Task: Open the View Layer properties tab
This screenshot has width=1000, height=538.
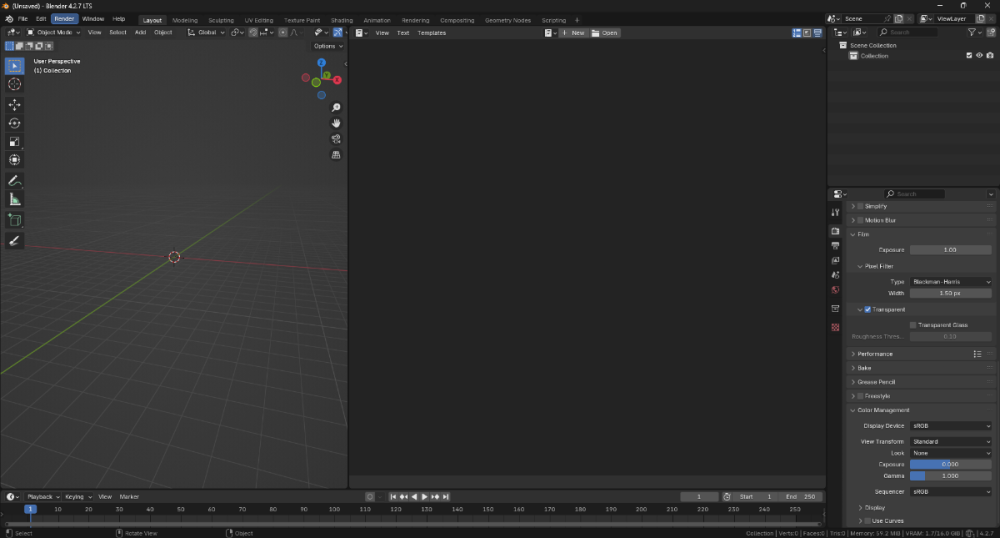Action: click(835, 260)
